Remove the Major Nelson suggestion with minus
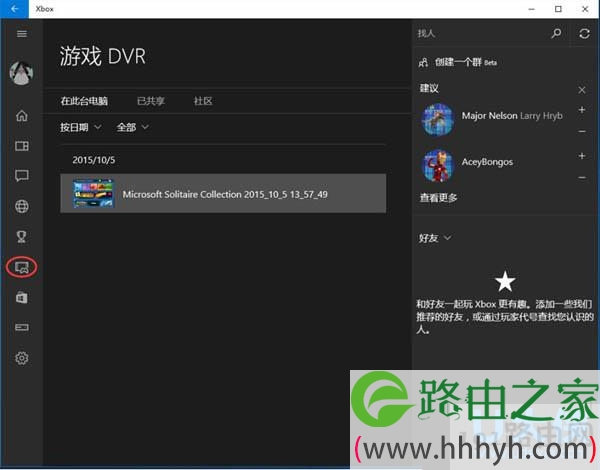The height and width of the screenshot is (470, 600). pos(582,131)
